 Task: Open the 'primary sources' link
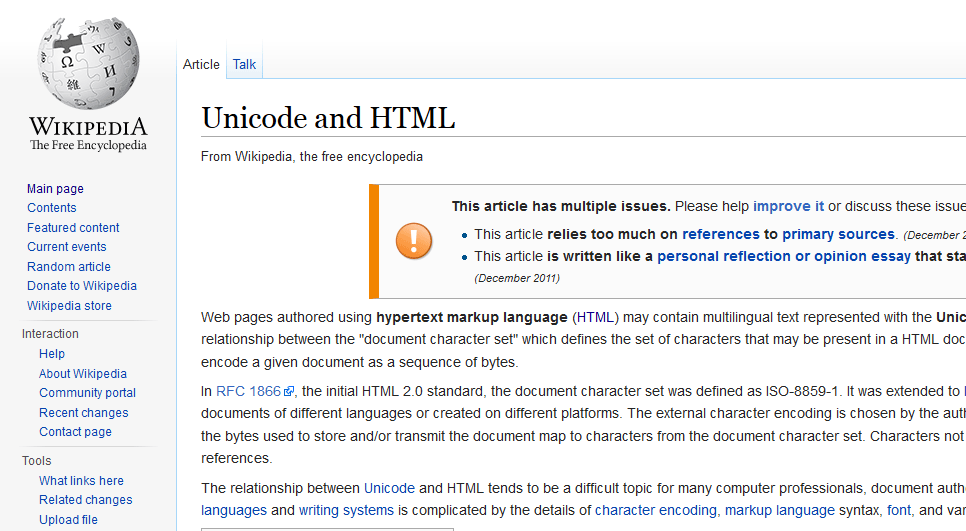click(x=838, y=234)
